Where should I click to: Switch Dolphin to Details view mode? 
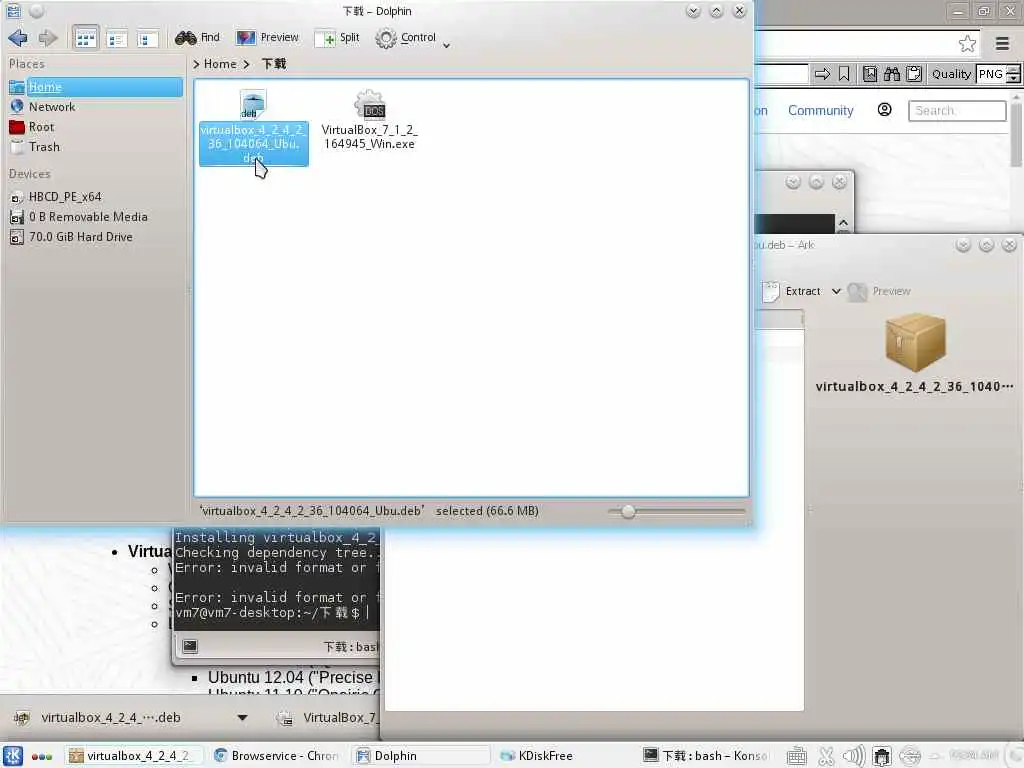coord(117,39)
